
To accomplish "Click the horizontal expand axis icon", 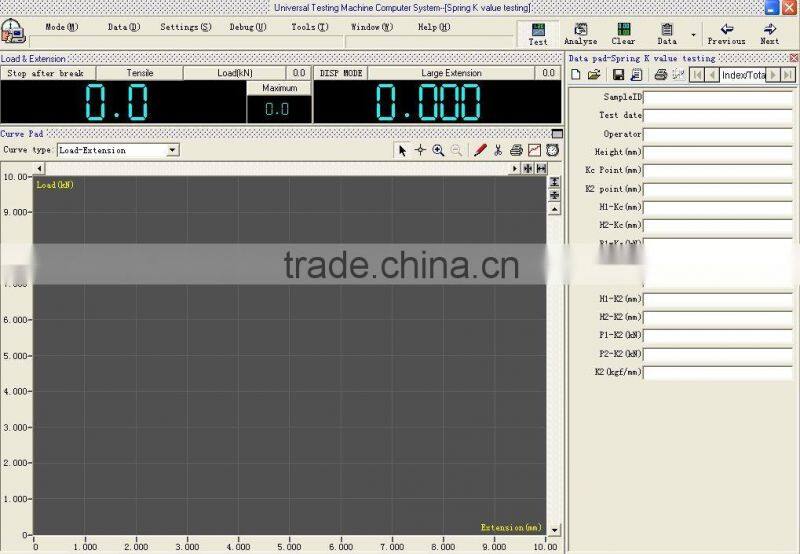I will point(541,168).
